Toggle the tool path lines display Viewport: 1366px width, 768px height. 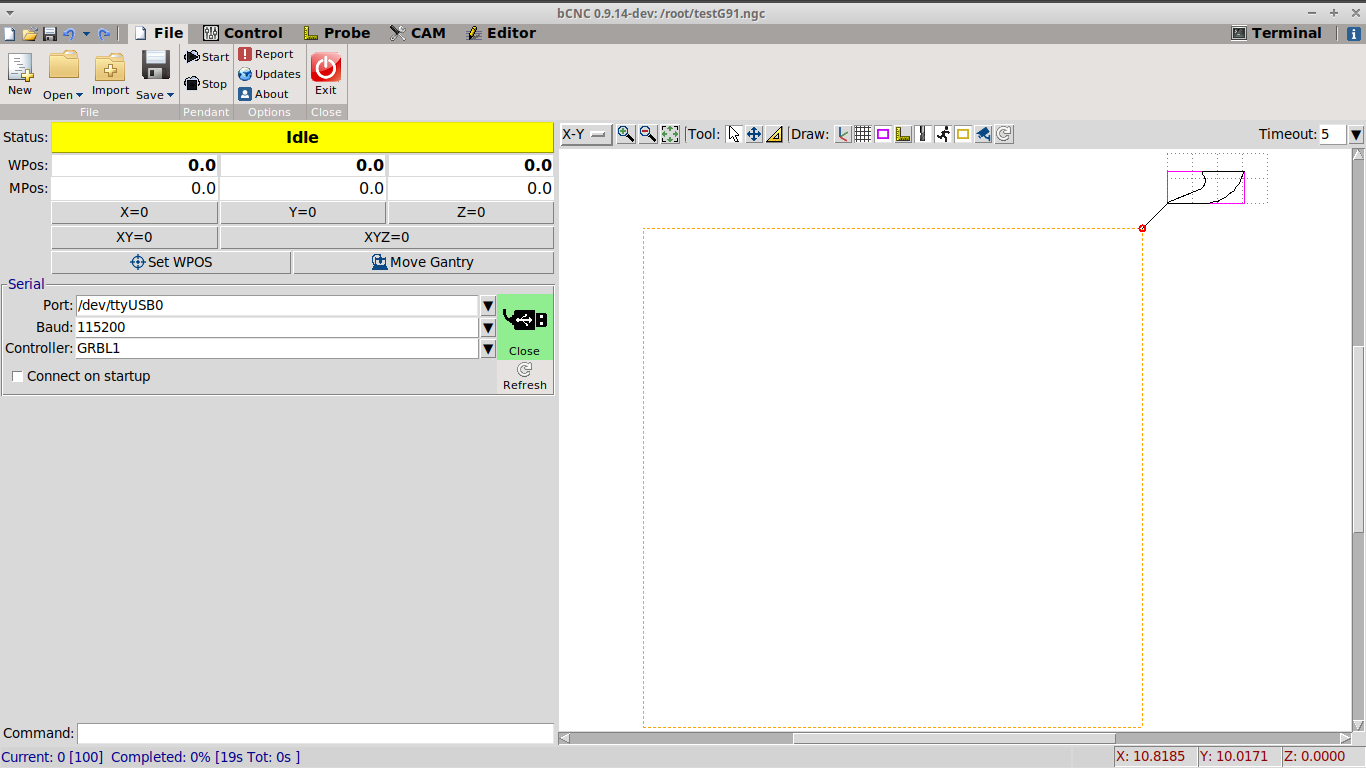[x=923, y=134]
